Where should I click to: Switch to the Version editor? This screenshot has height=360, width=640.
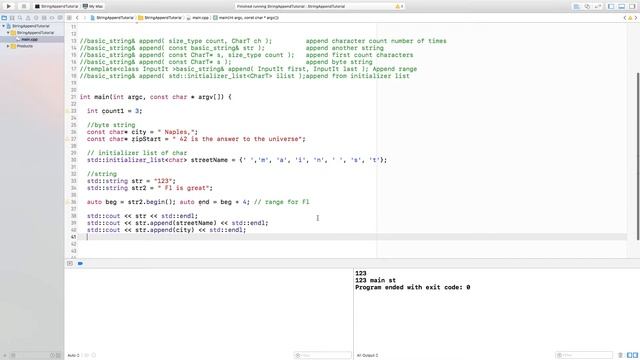coord(598,7)
